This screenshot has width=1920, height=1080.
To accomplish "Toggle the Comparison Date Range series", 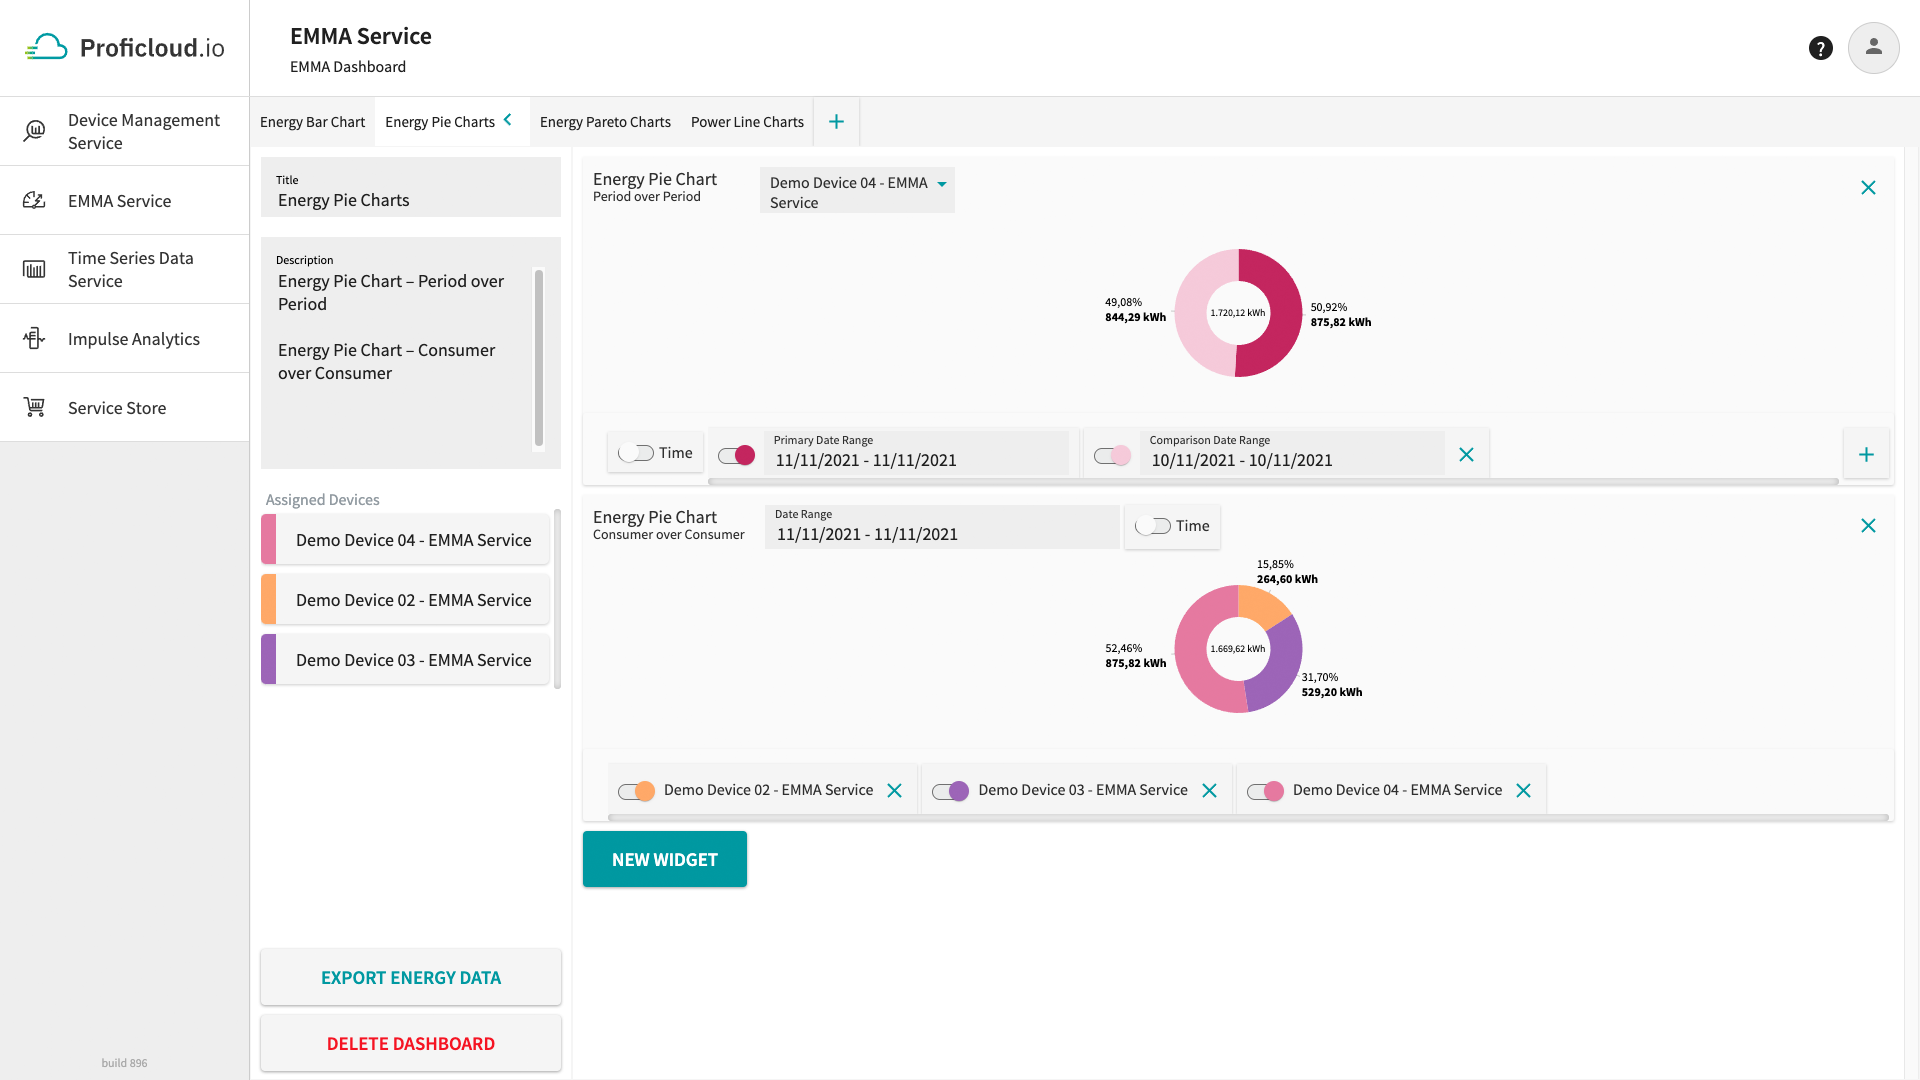I will (1113, 455).
